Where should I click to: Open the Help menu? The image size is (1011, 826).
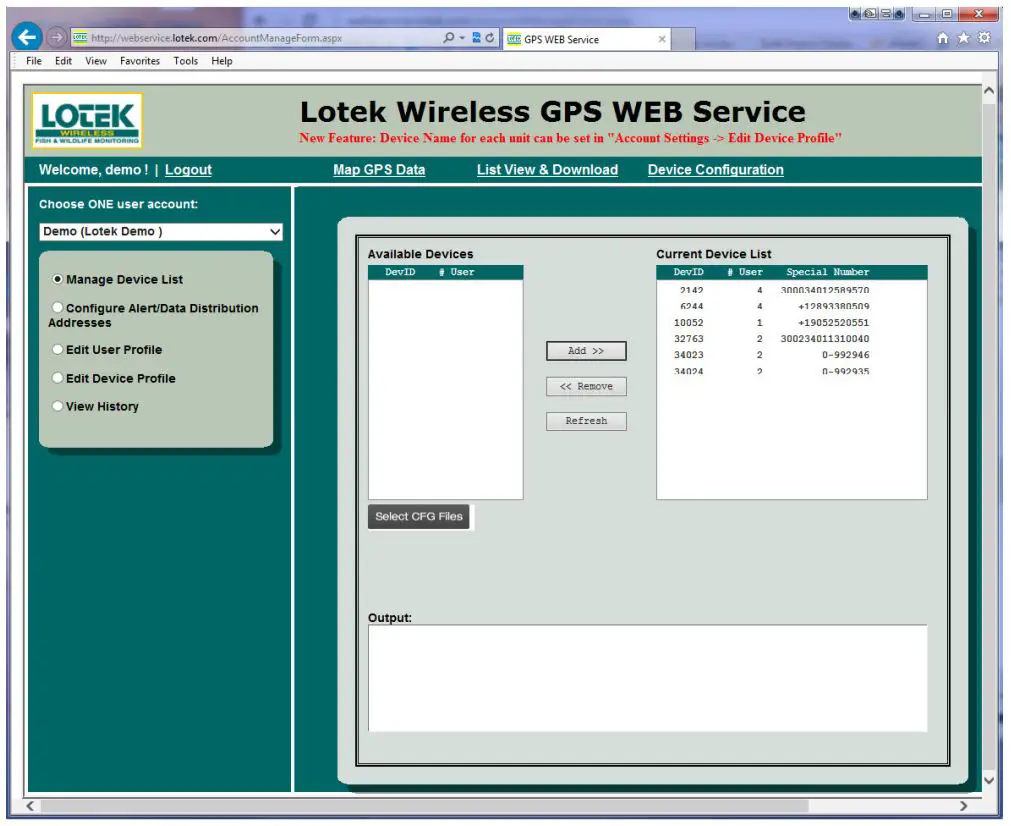221,61
